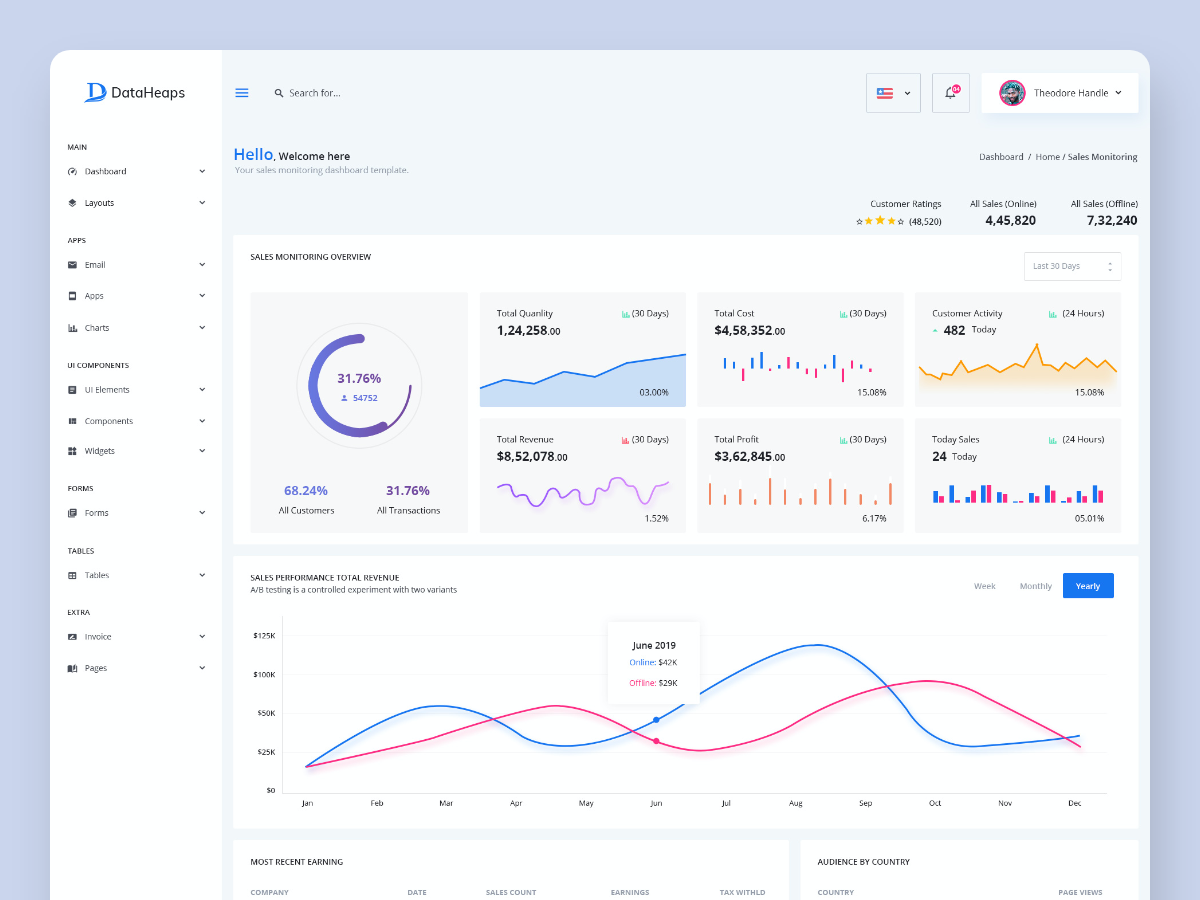This screenshot has height=900, width=1200.
Task: Click the DataHeaps logo
Action: (x=135, y=92)
